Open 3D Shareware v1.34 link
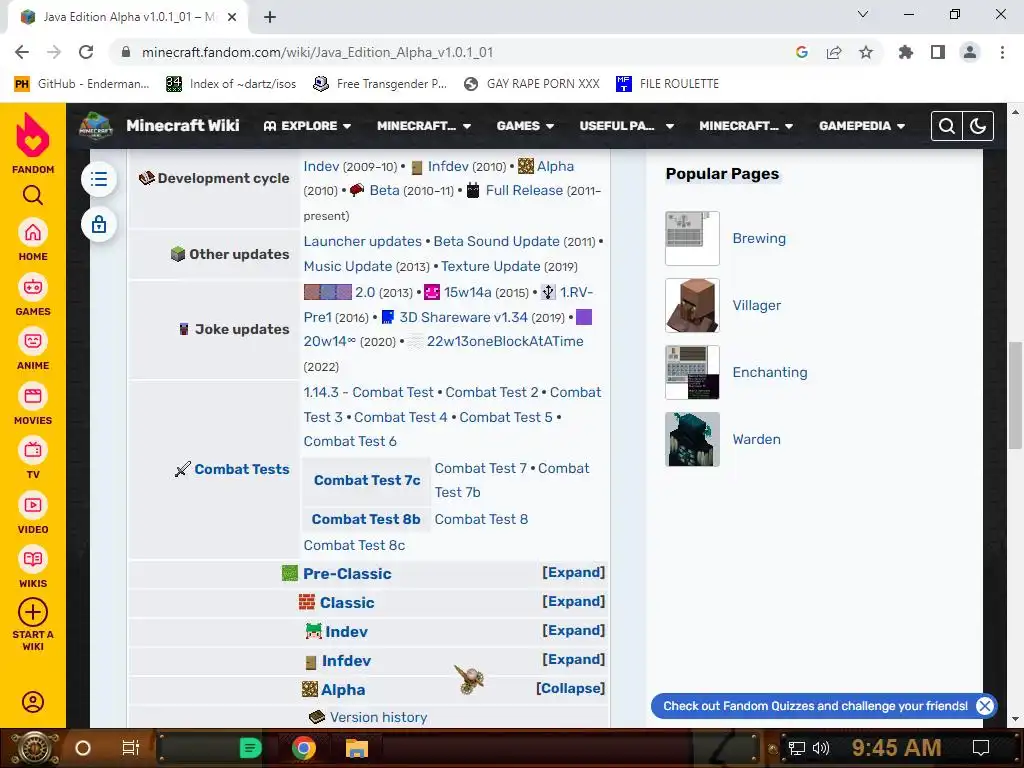 tap(463, 317)
